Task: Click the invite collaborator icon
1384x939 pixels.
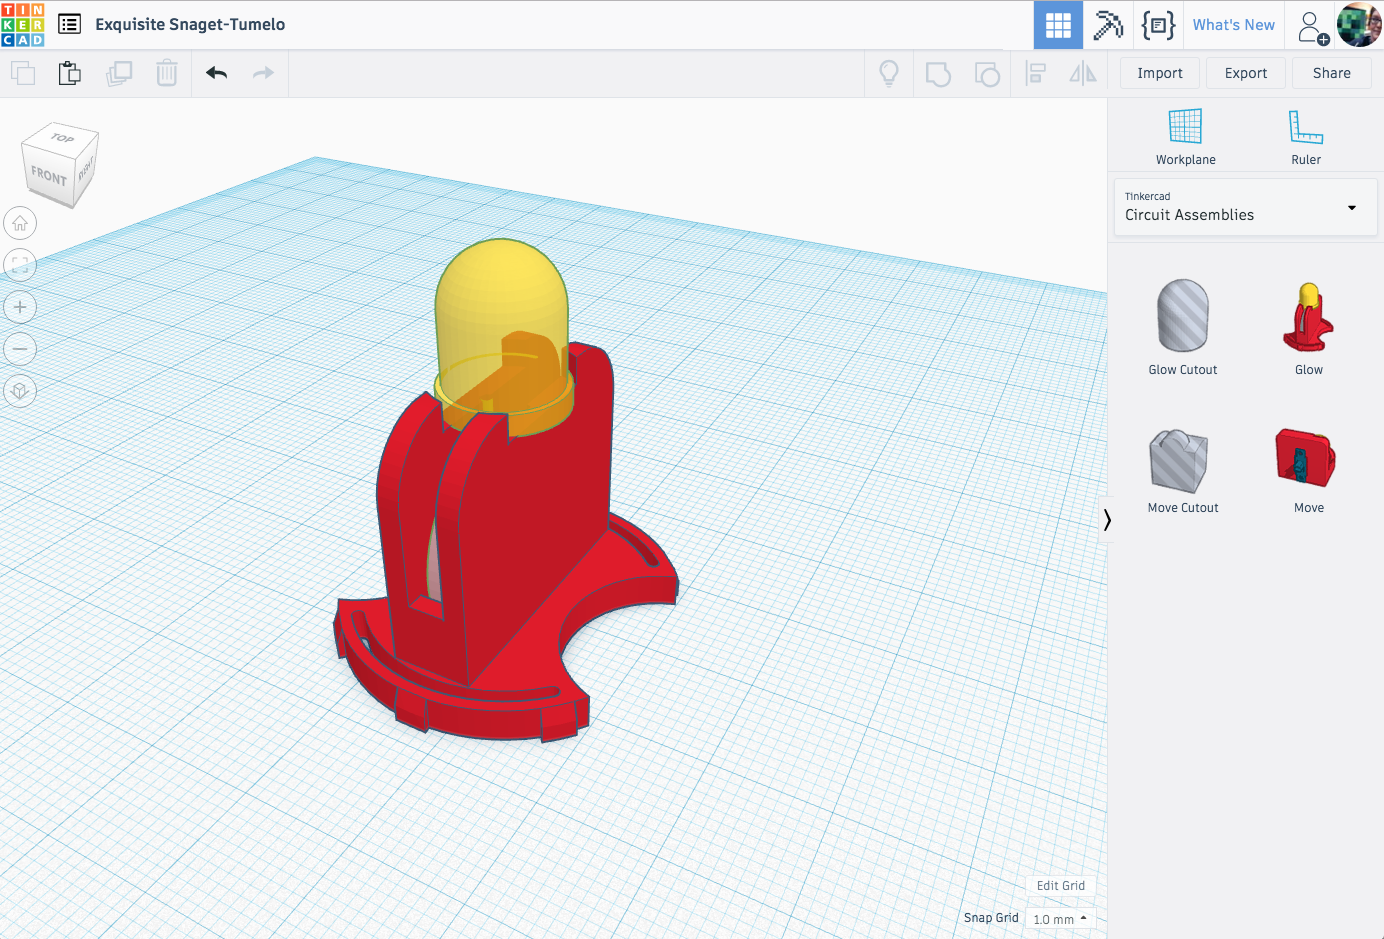Action: click(1312, 26)
